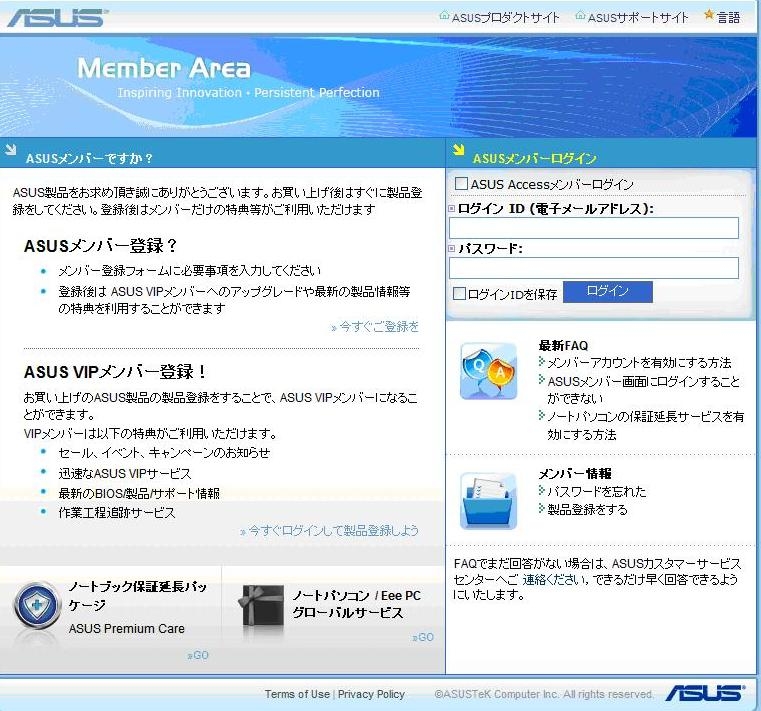
Task: Click GO under ASUS Premium Care
Action: pyautogui.click(x=198, y=655)
